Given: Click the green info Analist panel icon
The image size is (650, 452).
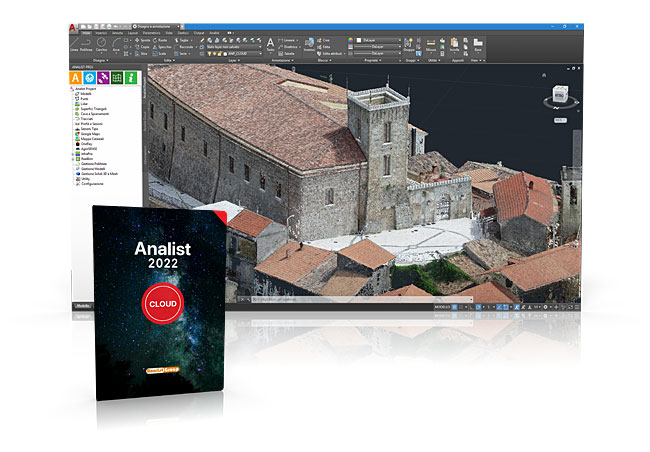Looking at the screenshot, I should click(131, 78).
